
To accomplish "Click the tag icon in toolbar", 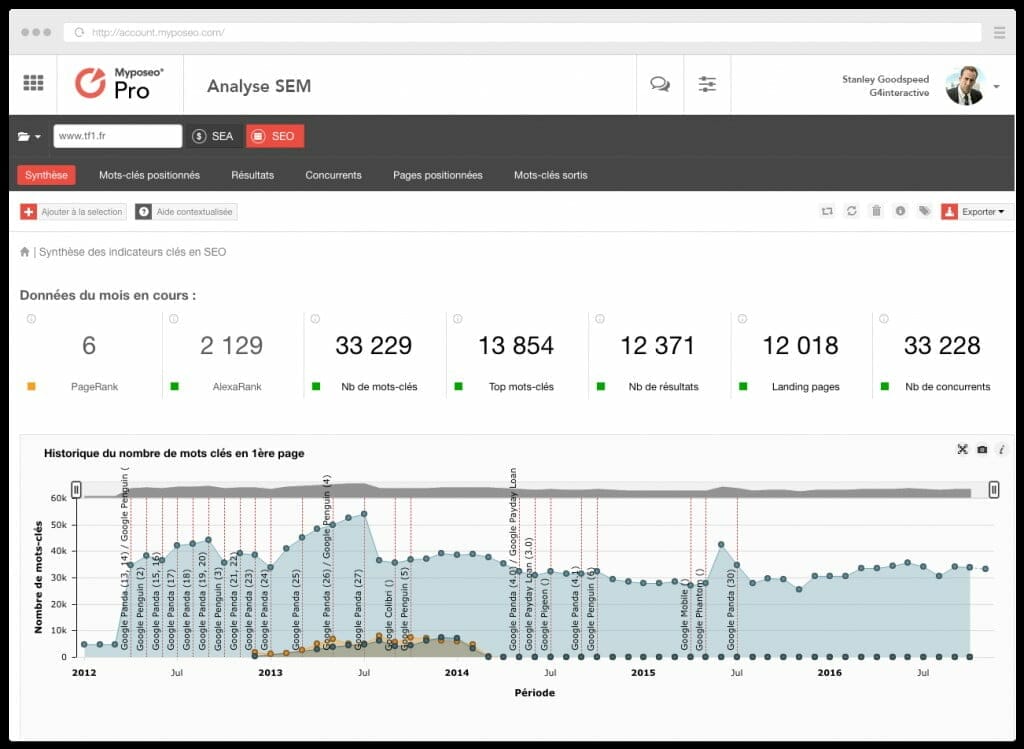I will click(924, 211).
